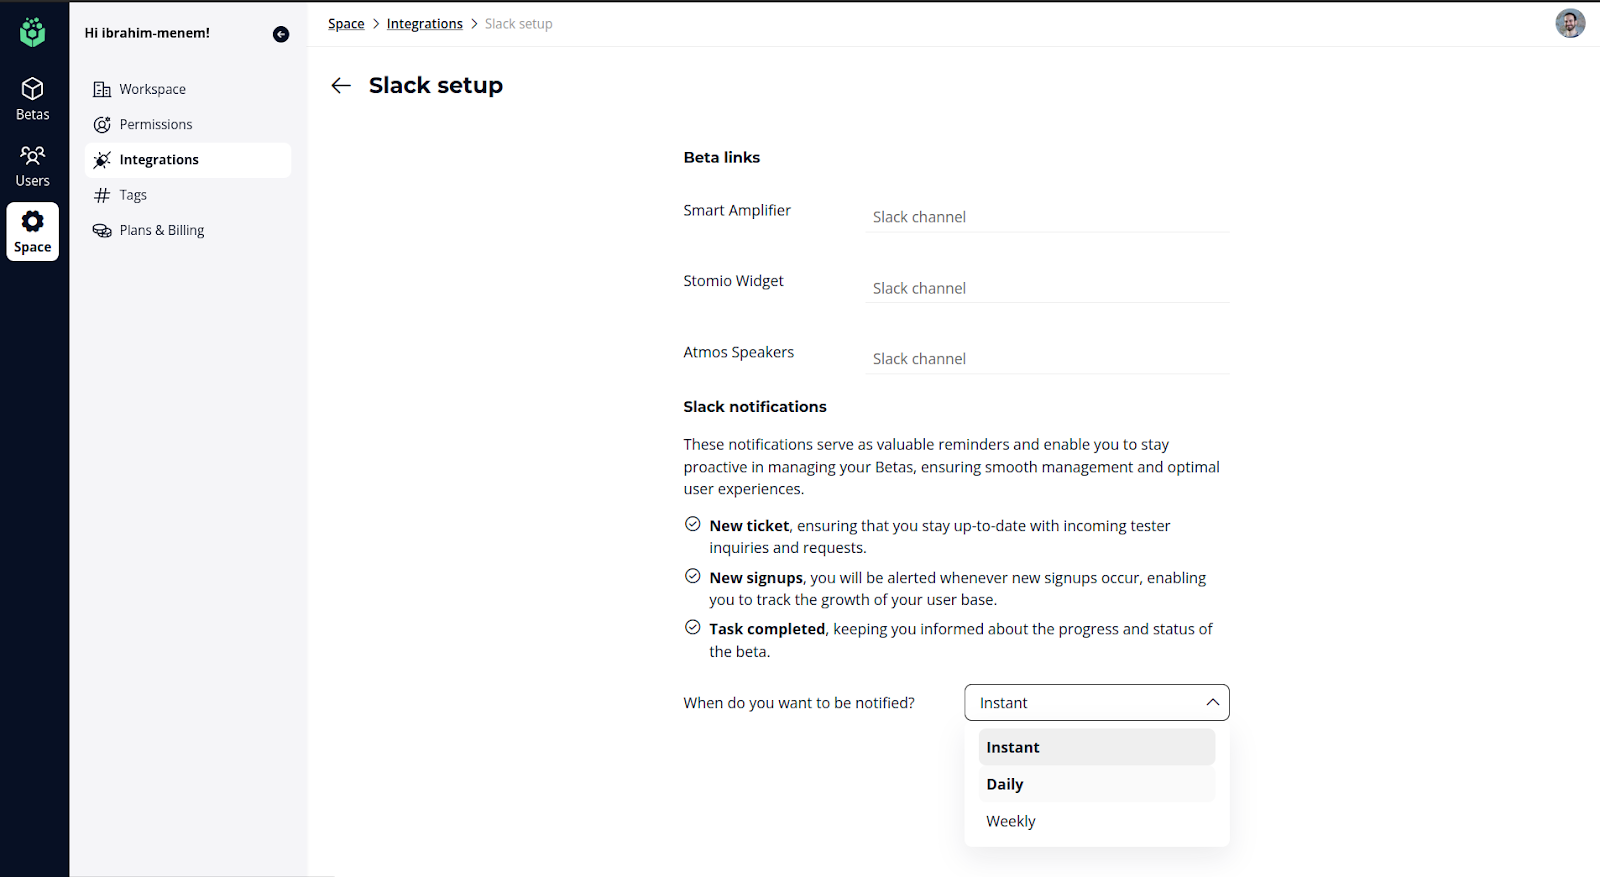Click the Smart Amplifier Slack channel field
The width and height of the screenshot is (1600, 877).
[1046, 217]
